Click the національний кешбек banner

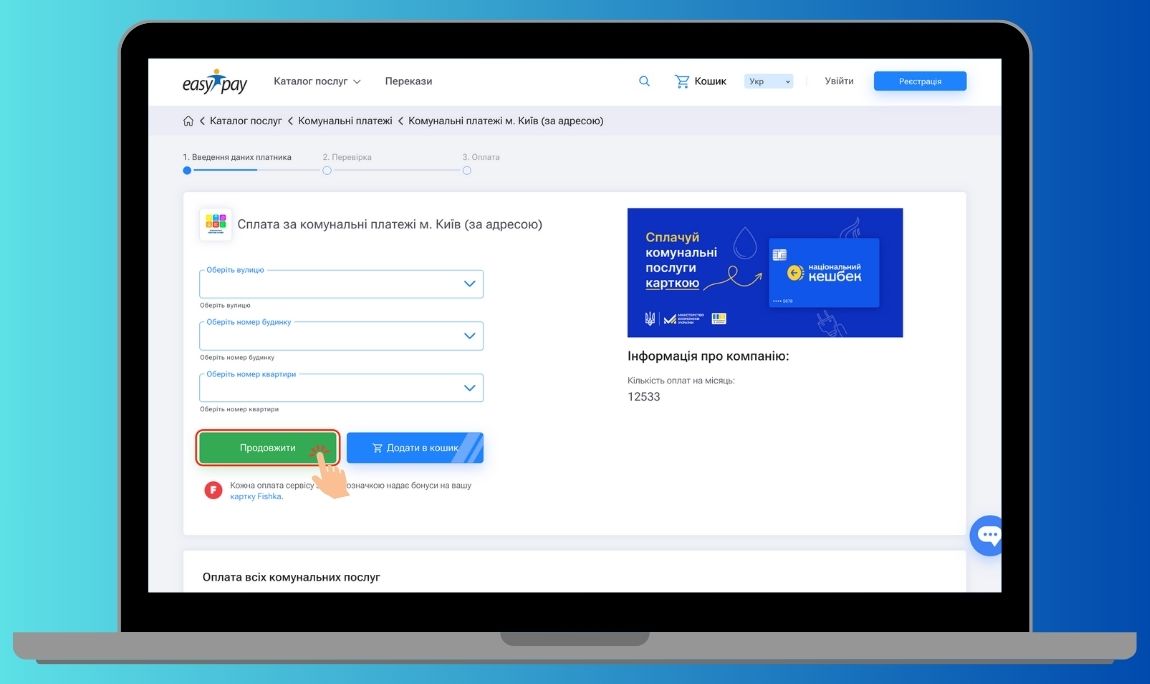coord(764,272)
